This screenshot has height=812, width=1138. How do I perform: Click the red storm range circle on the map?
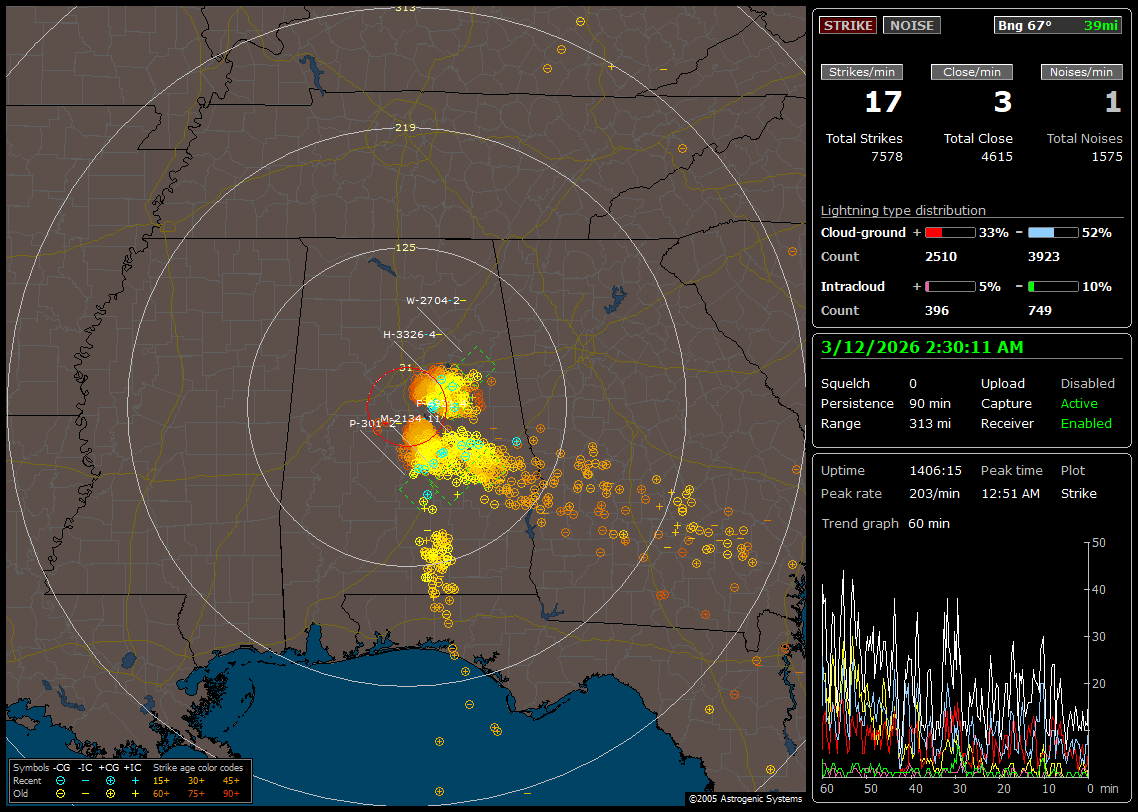[x=369, y=410]
